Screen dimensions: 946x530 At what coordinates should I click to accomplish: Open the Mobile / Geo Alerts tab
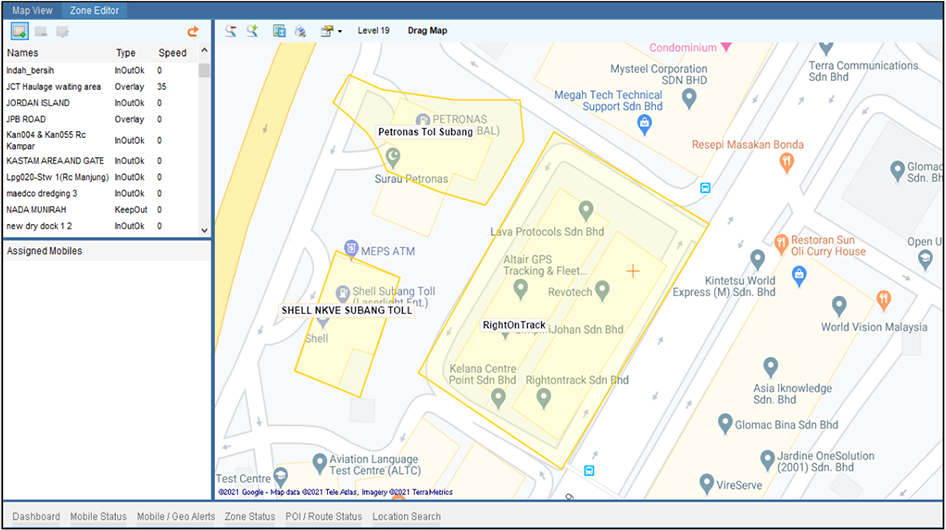[176, 517]
